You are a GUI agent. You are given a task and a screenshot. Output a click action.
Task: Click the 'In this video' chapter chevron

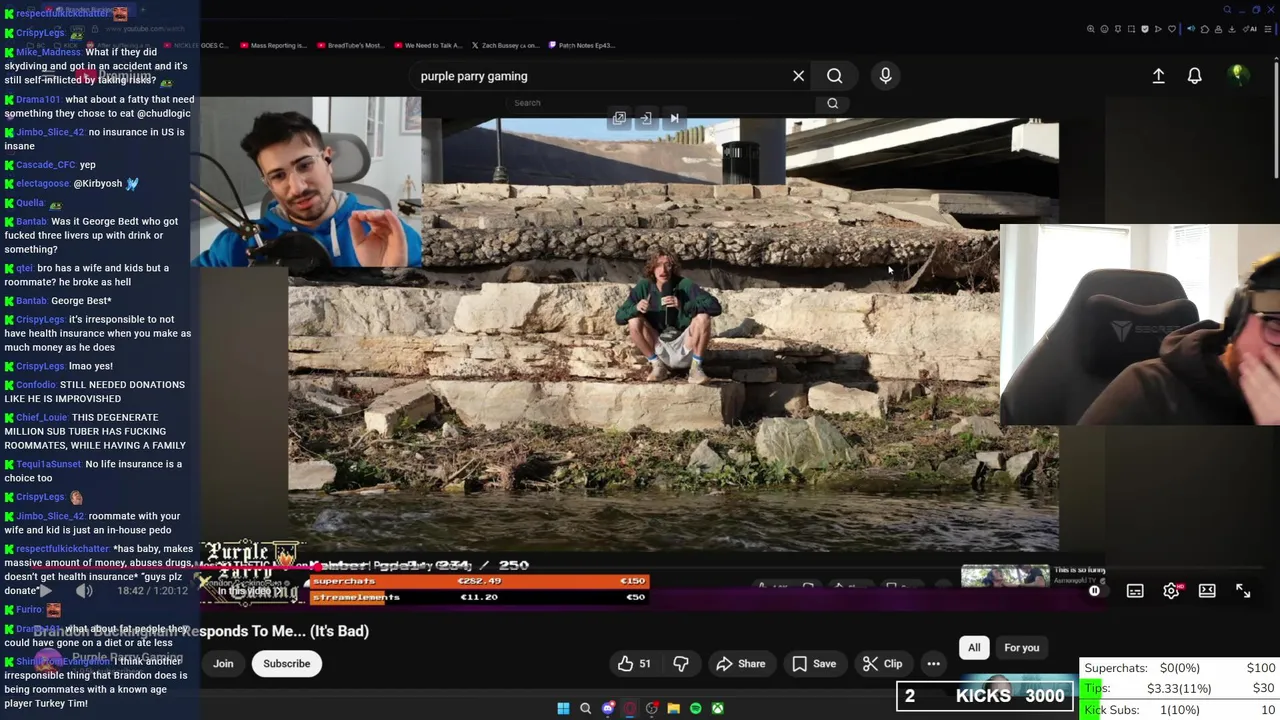[278, 591]
